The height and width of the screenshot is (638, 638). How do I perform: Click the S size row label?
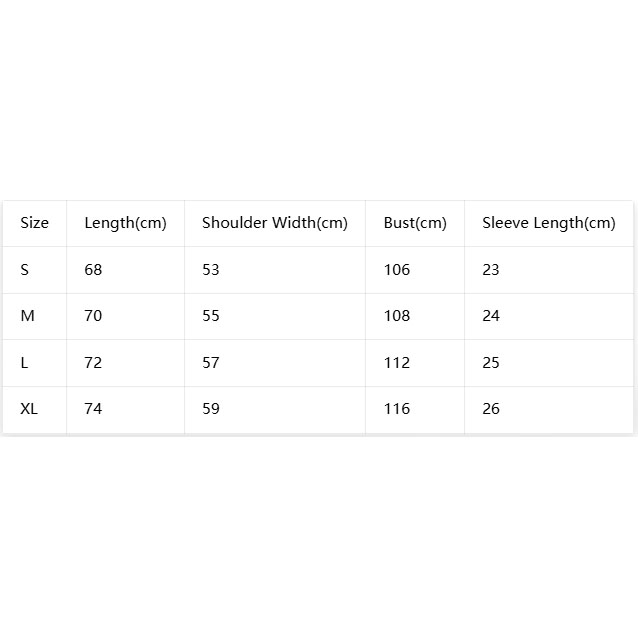[x=24, y=269]
